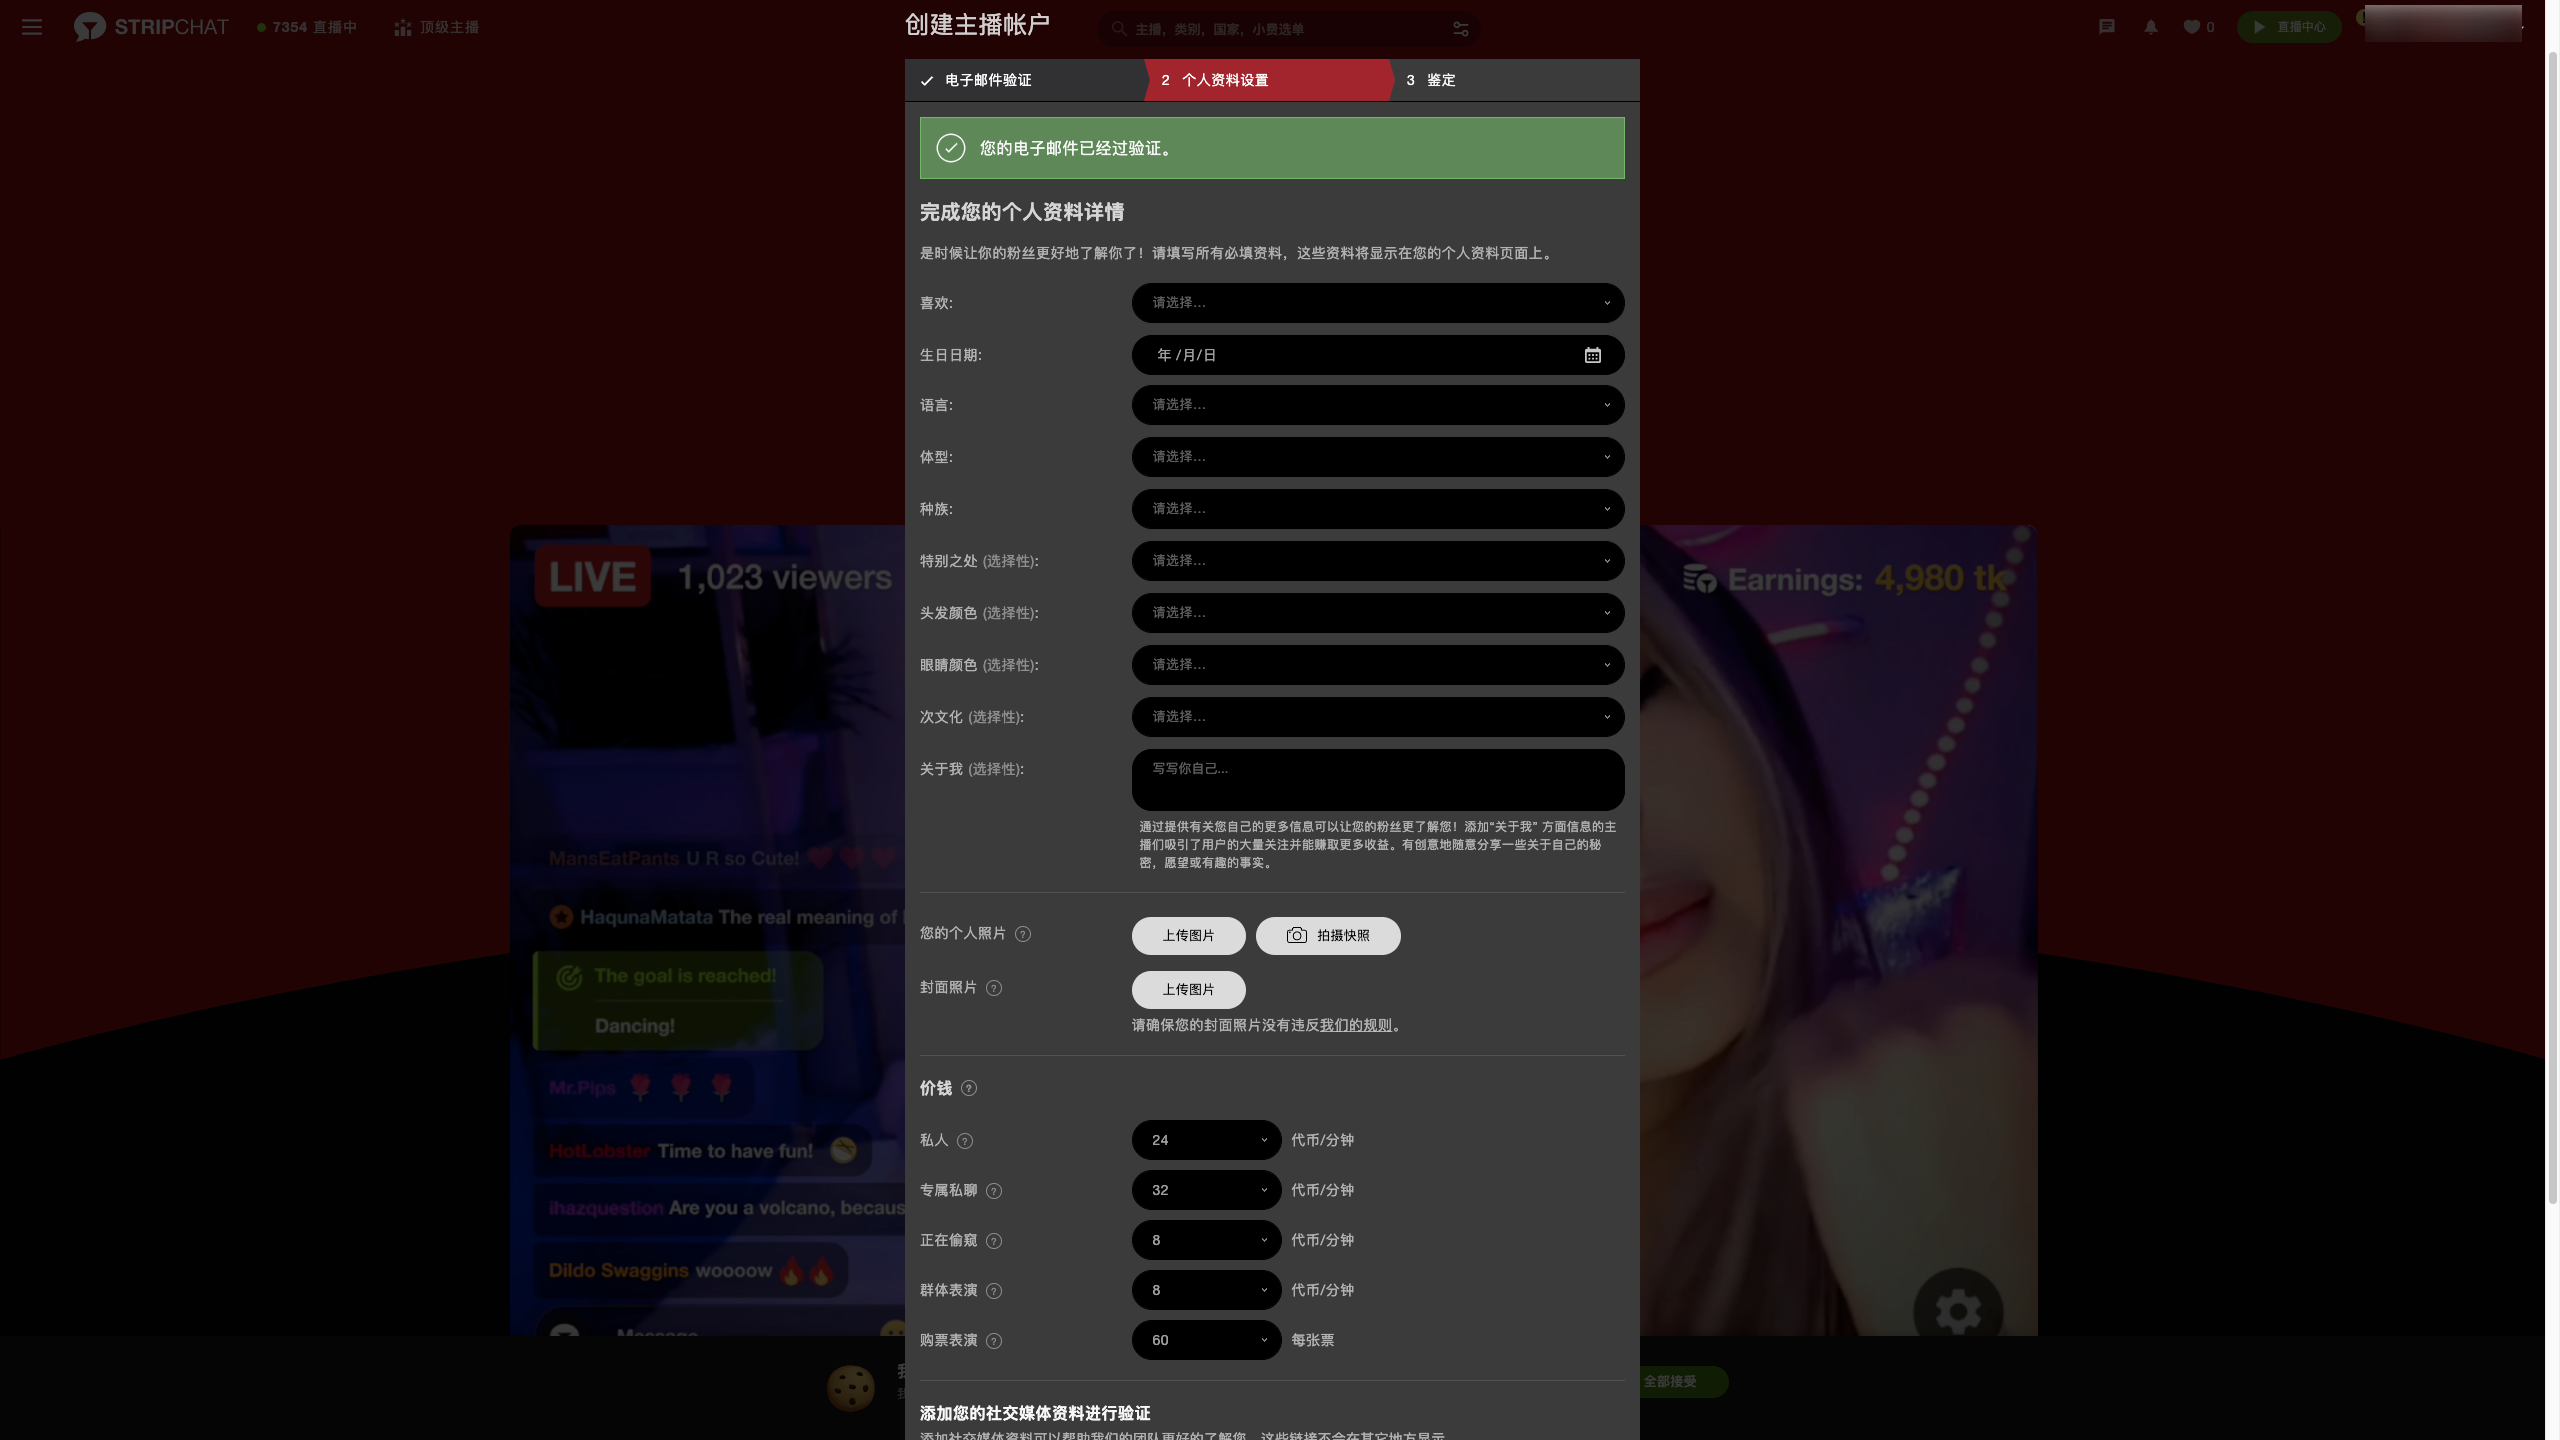Open the 群体表演 price dropdown
2560x1440 pixels.
(1207, 1290)
